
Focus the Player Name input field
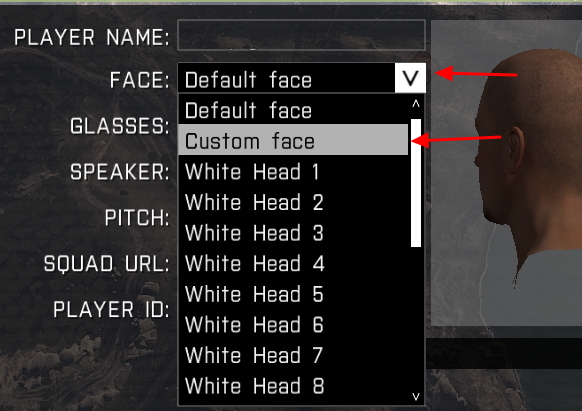[x=301, y=35]
